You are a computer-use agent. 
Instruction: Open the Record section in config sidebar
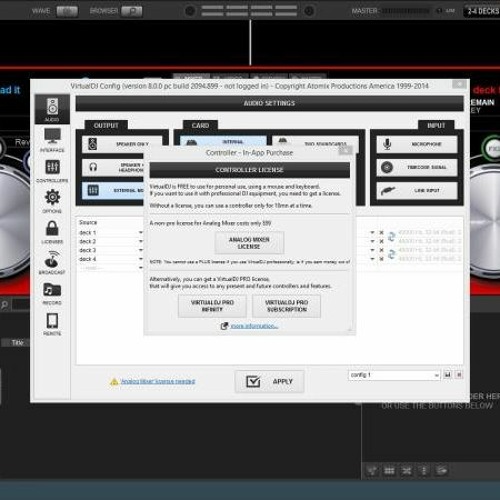[x=52, y=293]
